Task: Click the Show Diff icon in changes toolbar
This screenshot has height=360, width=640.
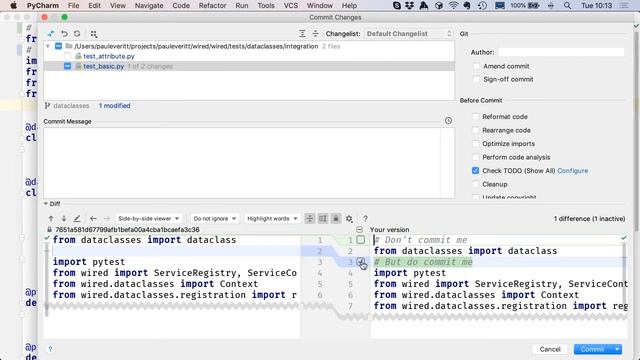Action: pos(51,34)
